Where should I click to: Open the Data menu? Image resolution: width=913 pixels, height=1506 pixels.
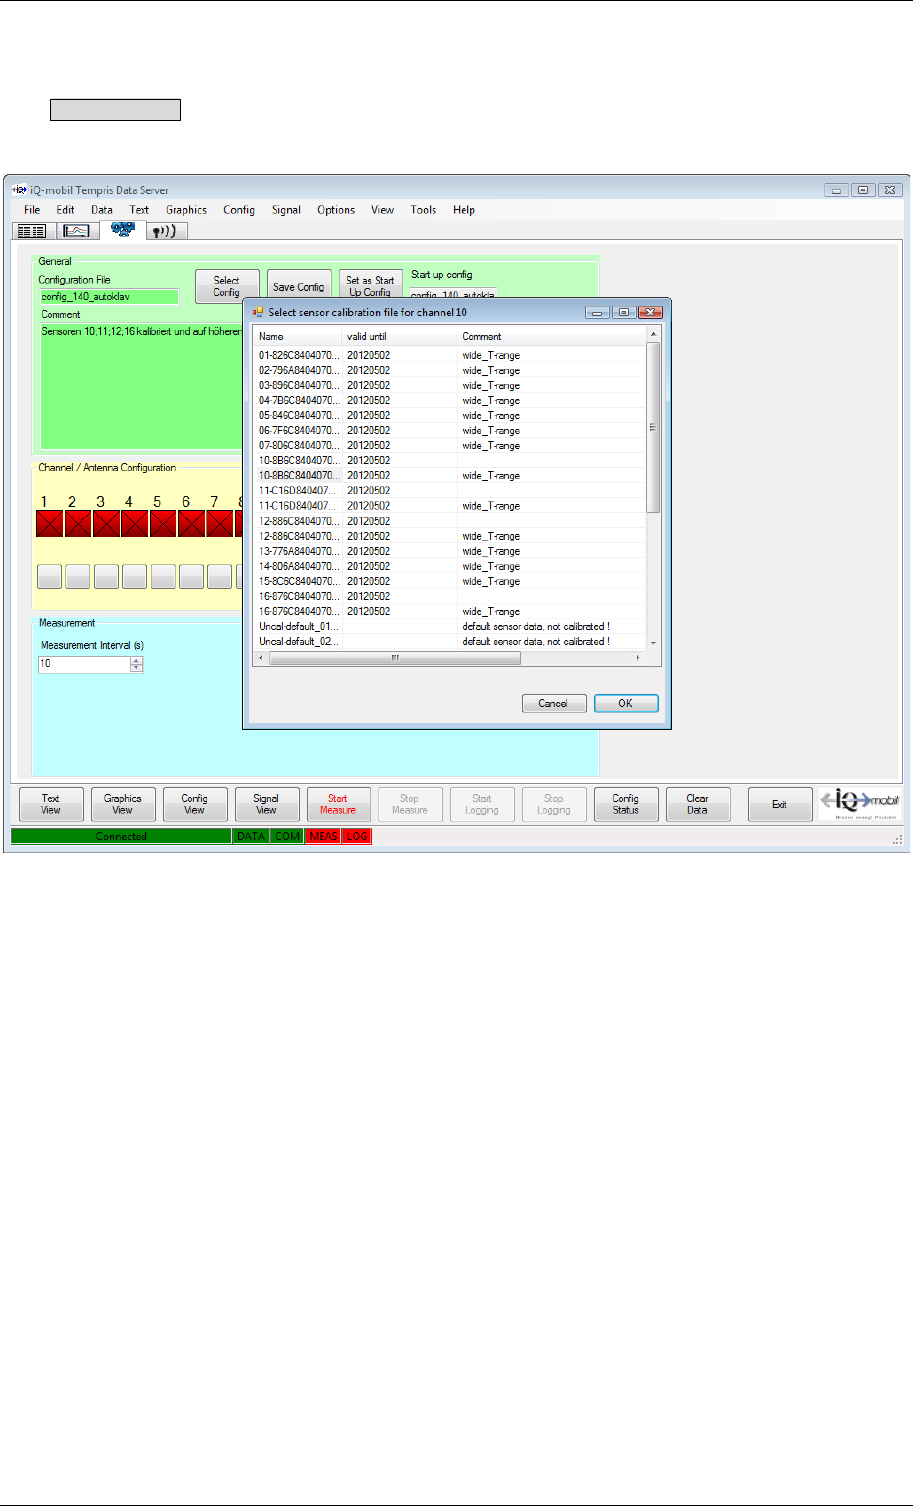click(x=102, y=210)
